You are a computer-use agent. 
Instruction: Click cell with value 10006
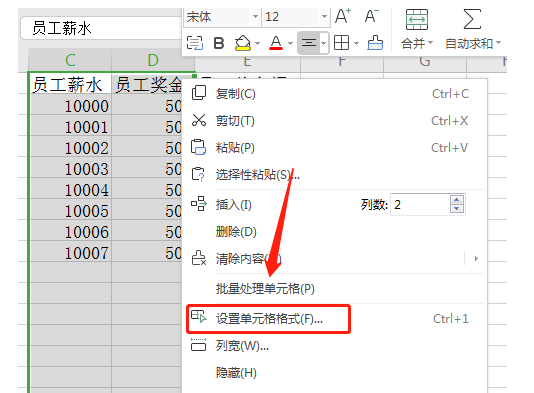pyautogui.click(x=71, y=230)
